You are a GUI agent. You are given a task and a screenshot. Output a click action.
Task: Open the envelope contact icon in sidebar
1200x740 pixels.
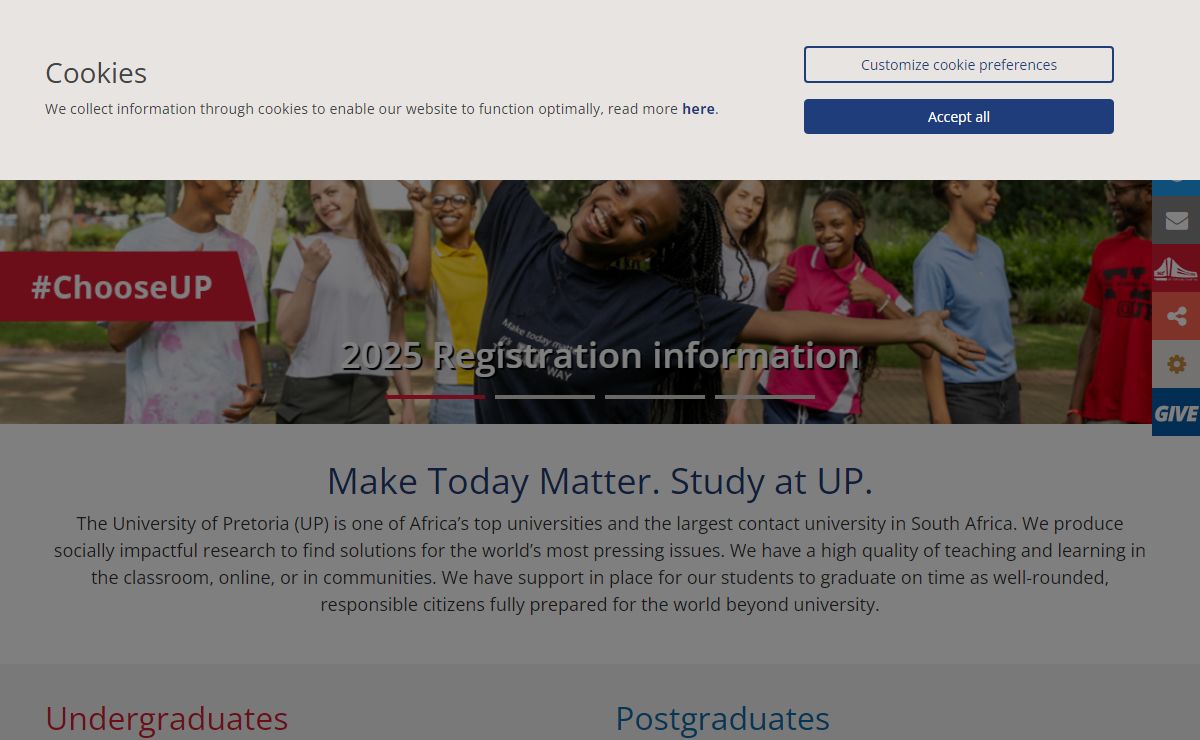(x=1176, y=220)
